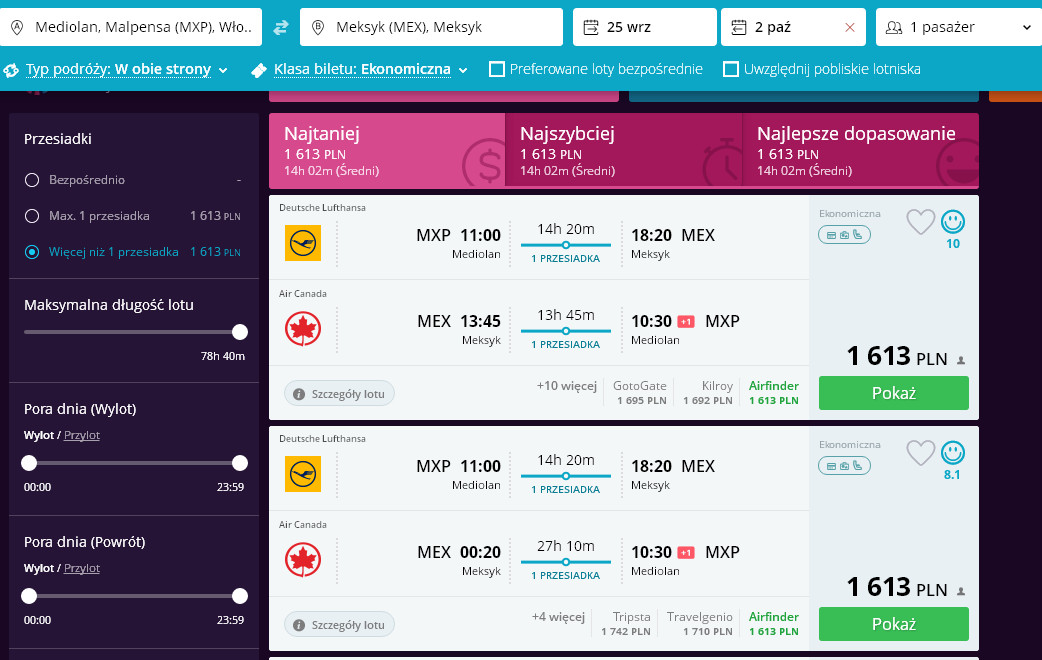1042x660 pixels.
Task: Open the 1 pasażer passenger selector
Action: [958, 27]
